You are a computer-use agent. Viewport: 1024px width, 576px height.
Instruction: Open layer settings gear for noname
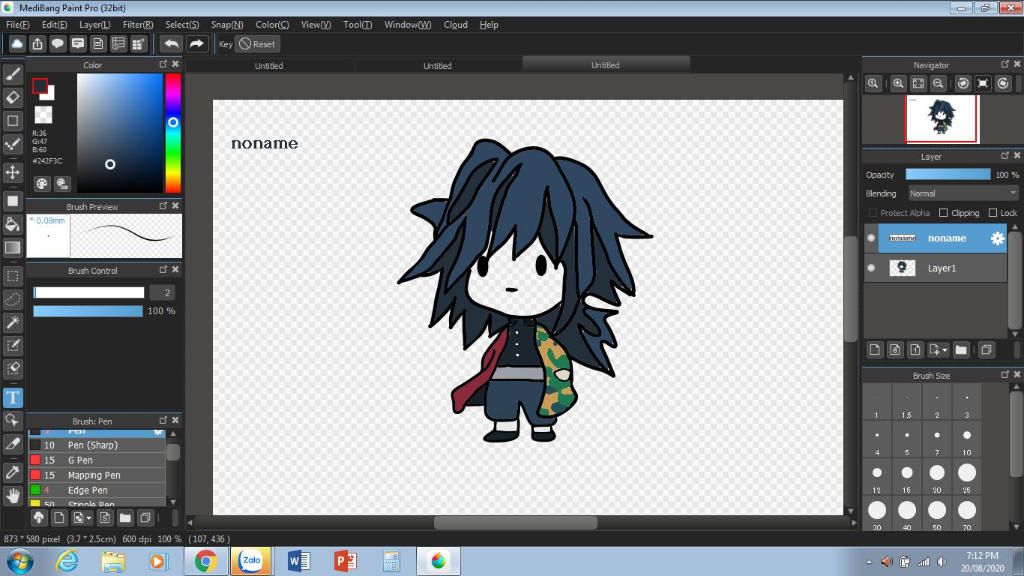(997, 238)
